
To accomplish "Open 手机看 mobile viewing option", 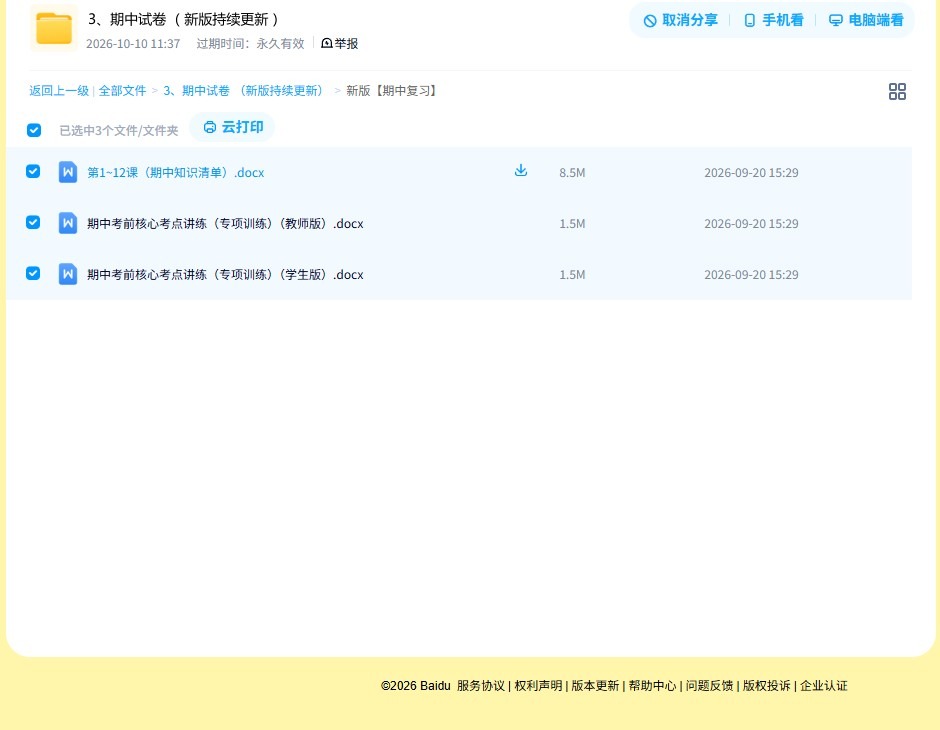I will [773, 20].
